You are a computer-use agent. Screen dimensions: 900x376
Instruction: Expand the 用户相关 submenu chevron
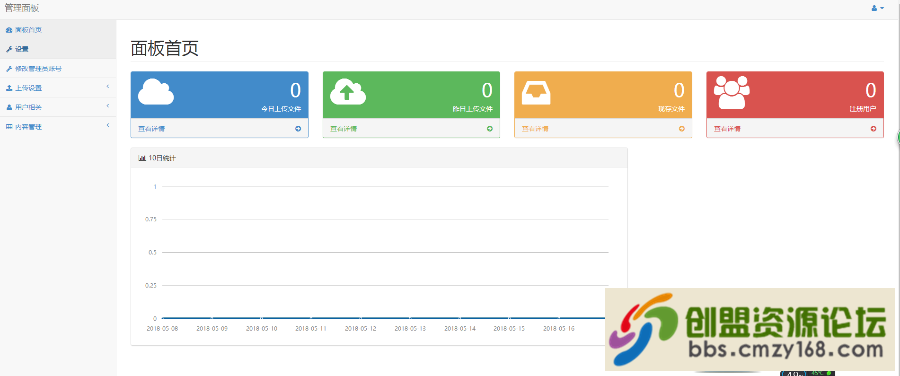[108, 106]
